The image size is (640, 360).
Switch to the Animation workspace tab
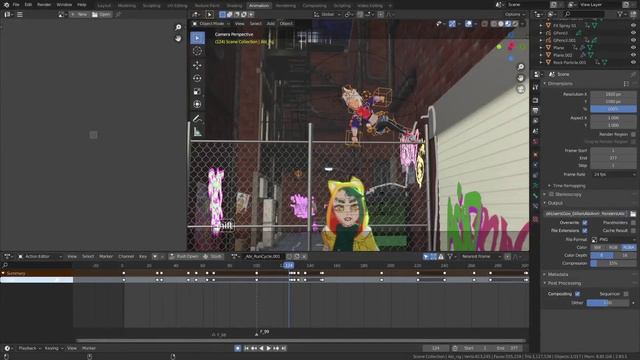click(259, 6)
